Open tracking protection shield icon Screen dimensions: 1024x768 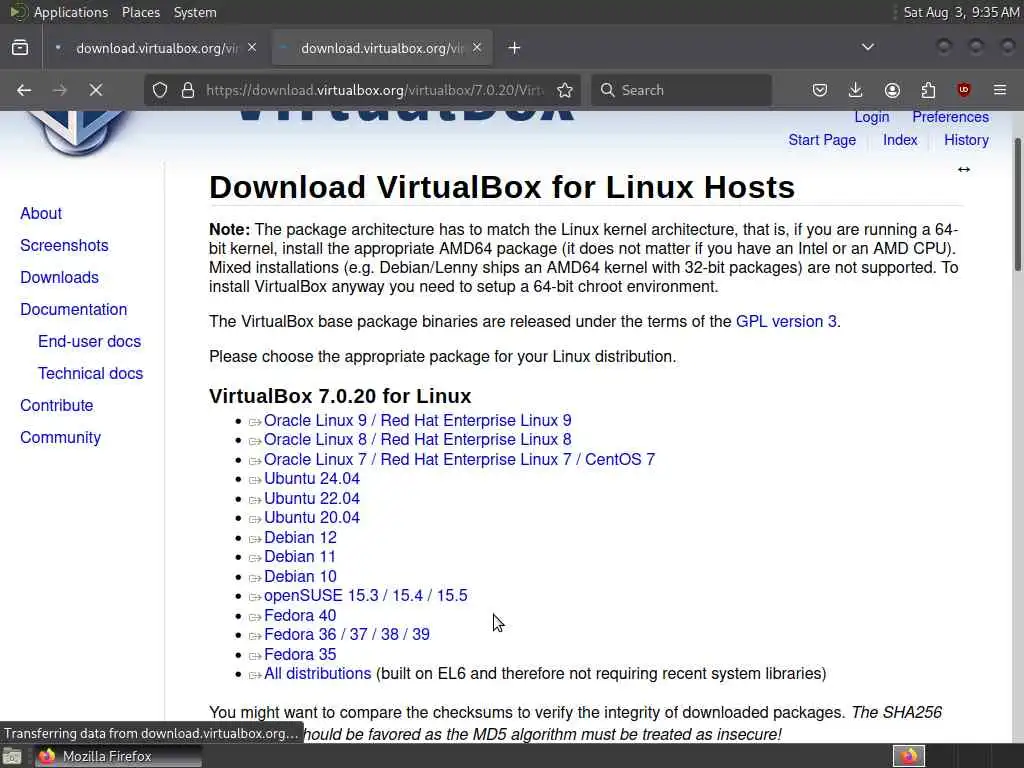pyautogui.click(x=160, y=90)
